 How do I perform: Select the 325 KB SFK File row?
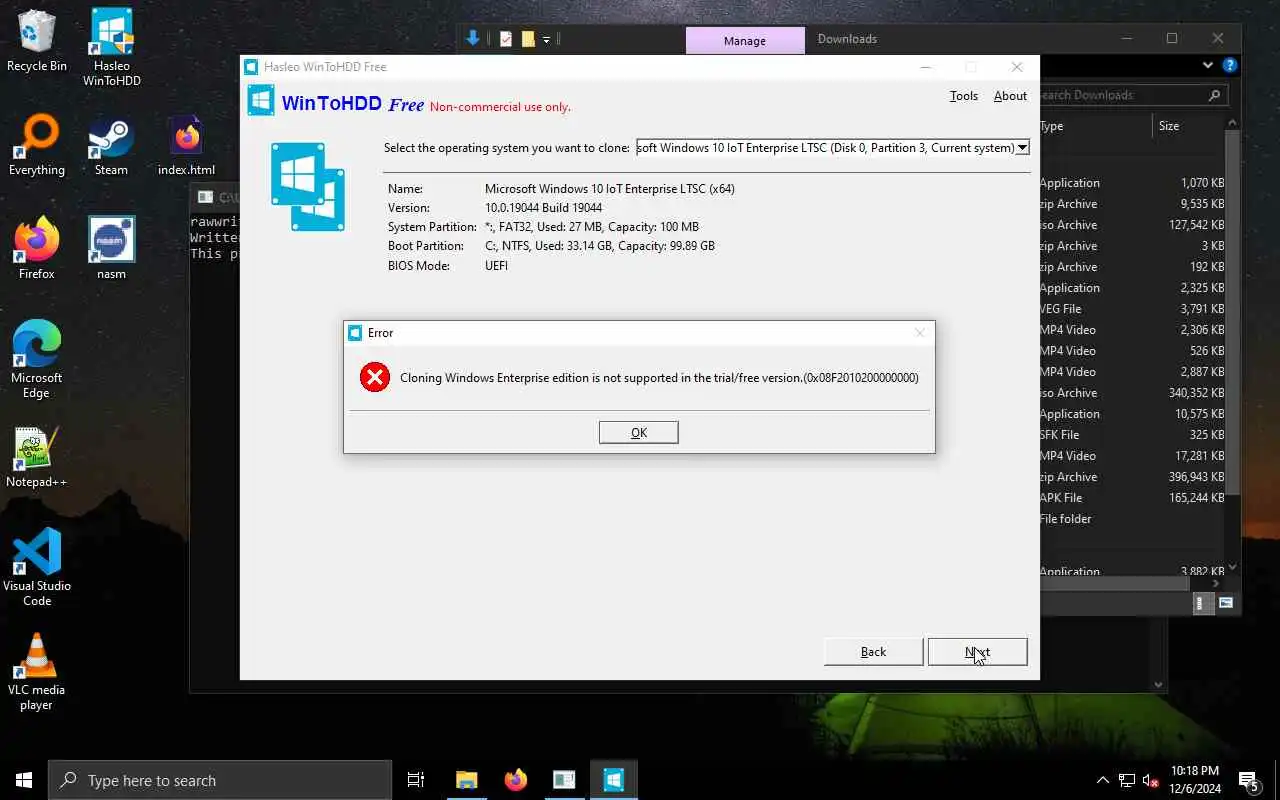(1132, 435)
